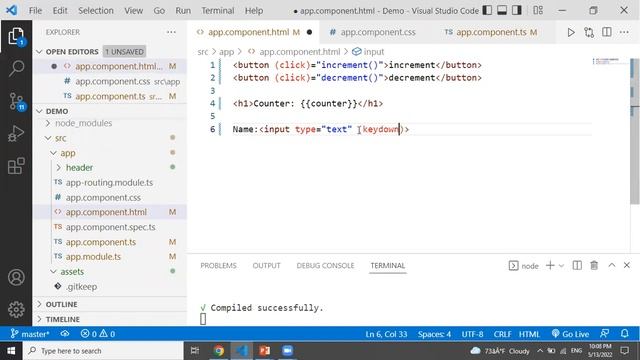Click the master branch in status bar
This screenshot has height=360, width=640.
click(x=30, y=334)
